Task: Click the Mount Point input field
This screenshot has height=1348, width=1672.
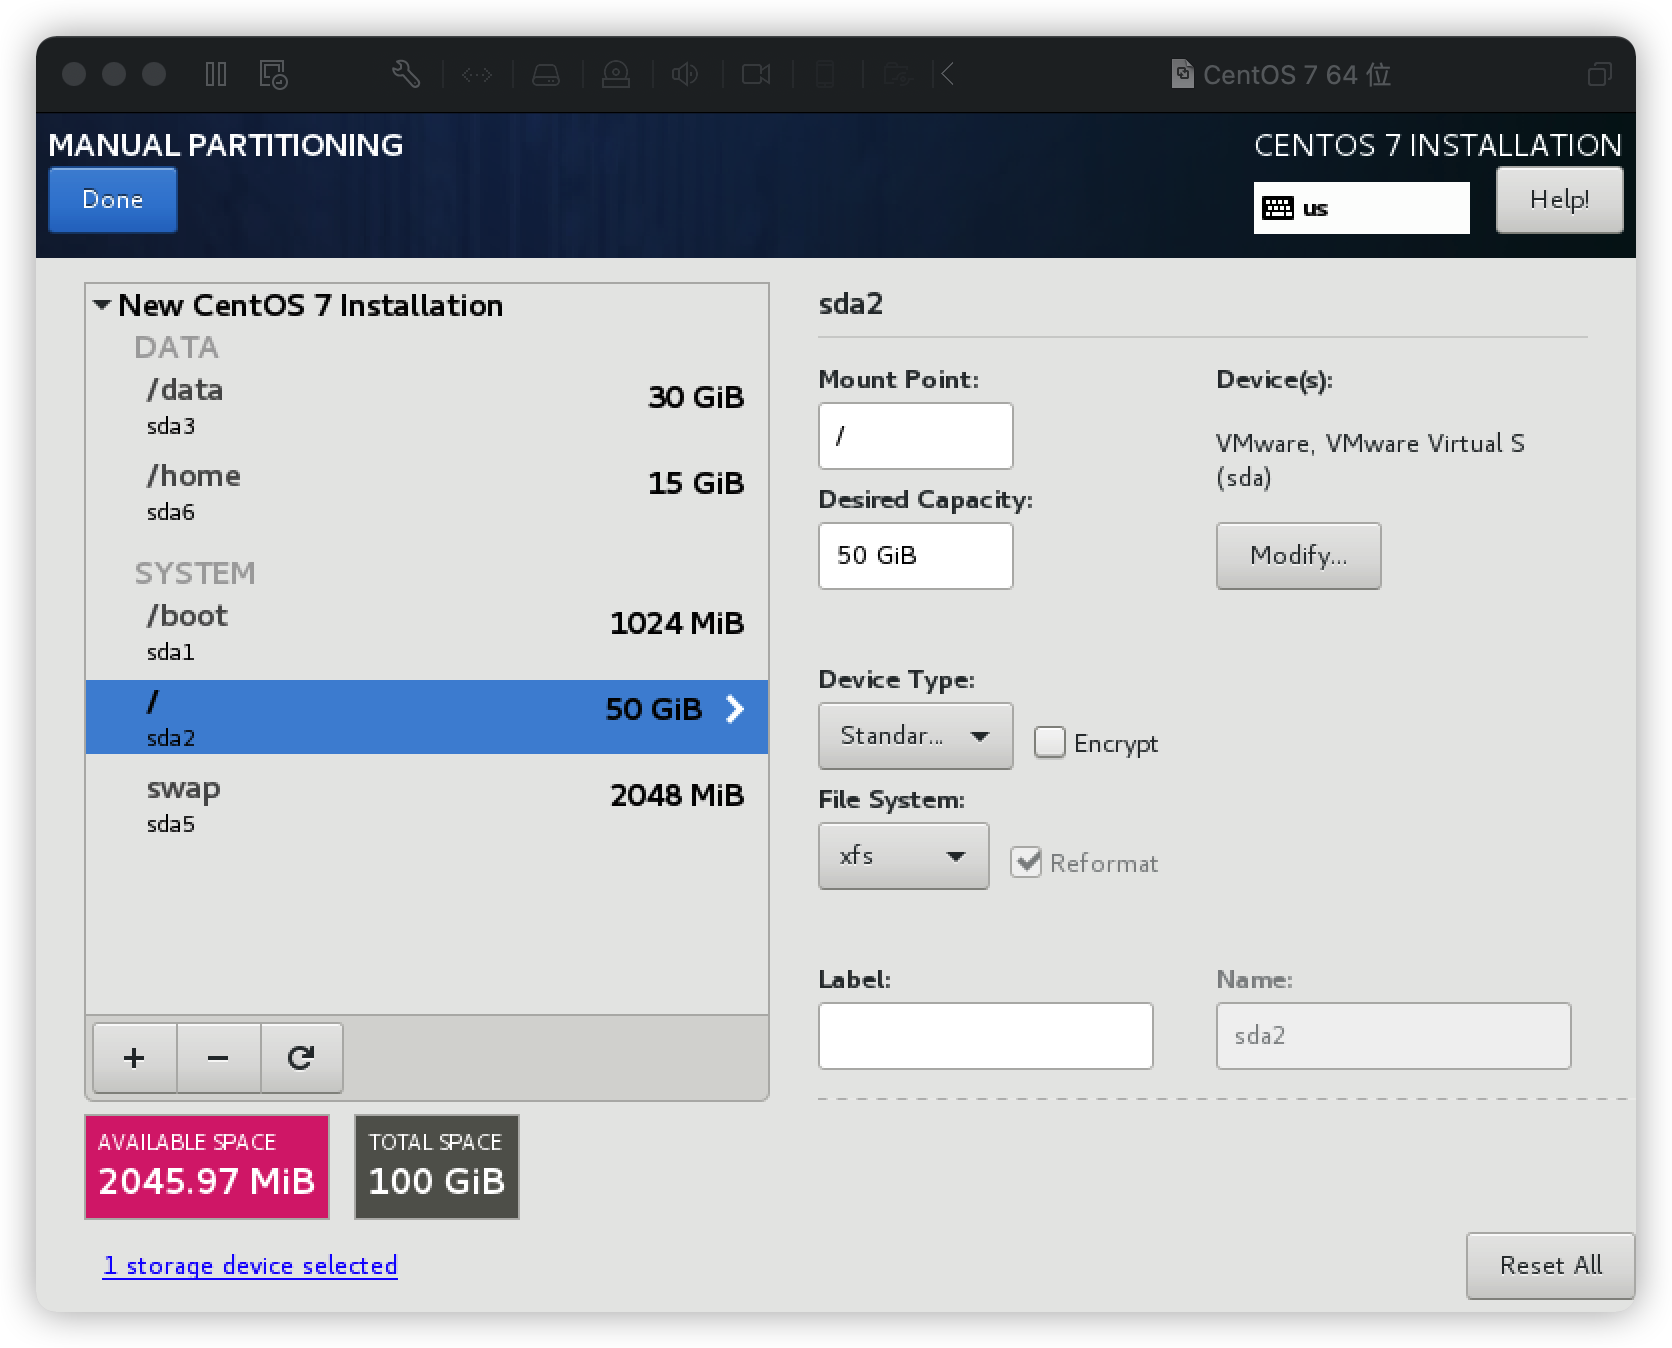Action: click(x=915, y=436)
